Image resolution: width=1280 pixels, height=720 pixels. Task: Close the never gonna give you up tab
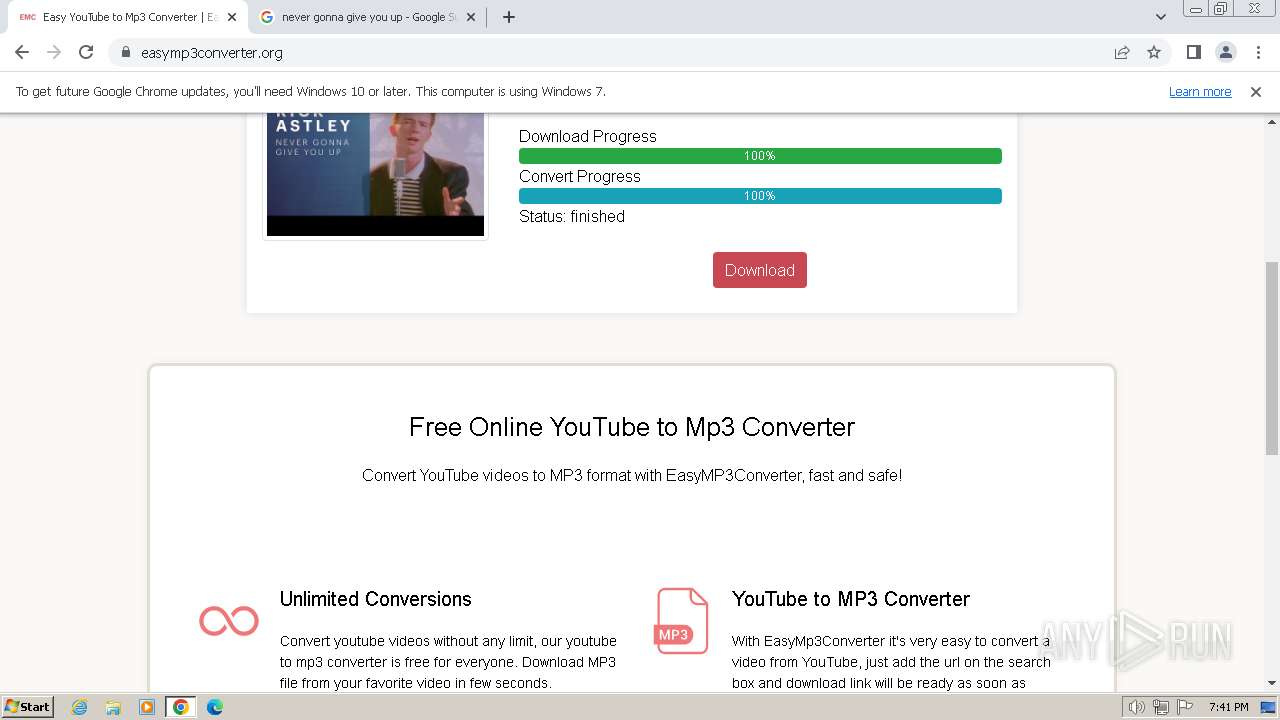(471, 17)
